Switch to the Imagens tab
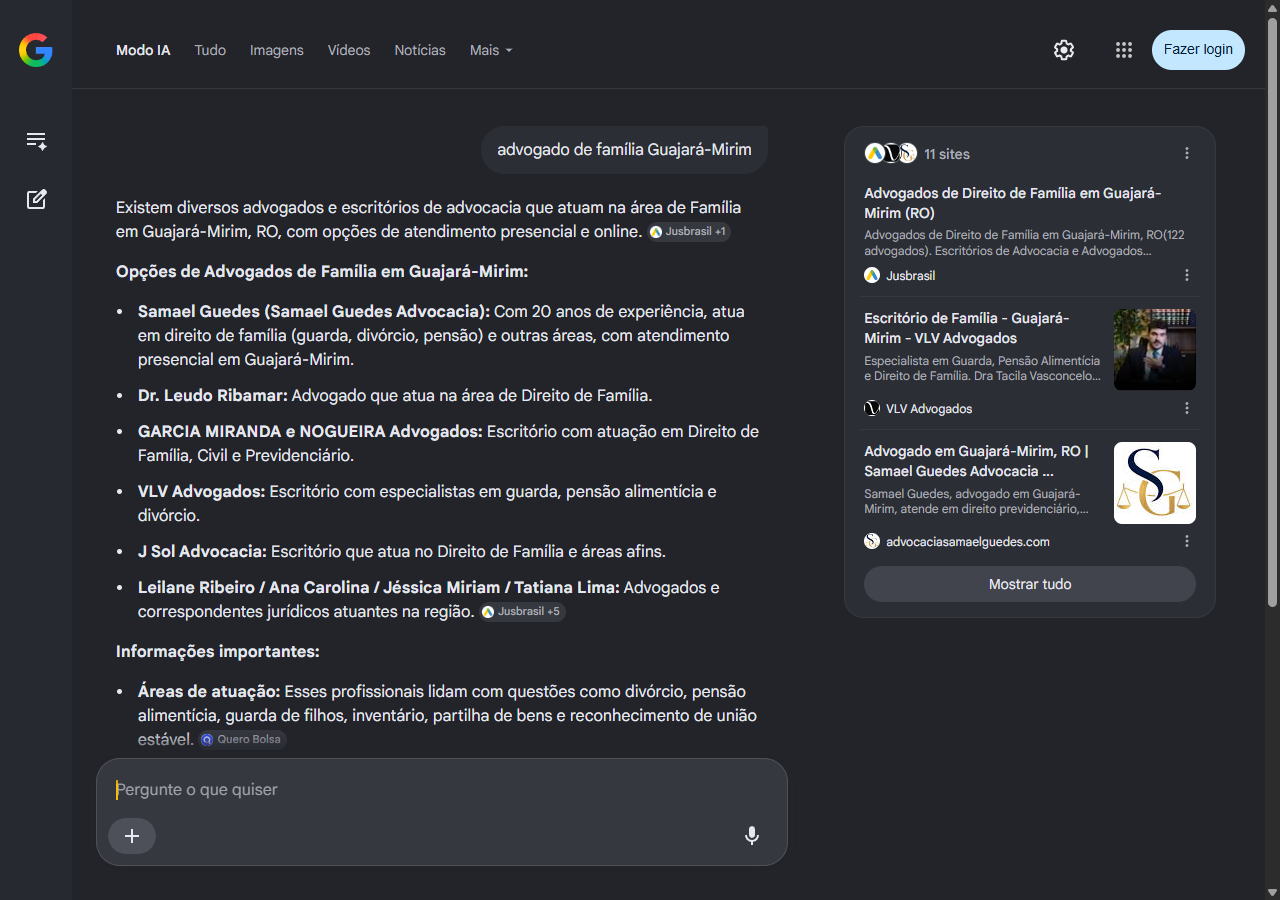1280x900 pixels. (x=277, y=50)
